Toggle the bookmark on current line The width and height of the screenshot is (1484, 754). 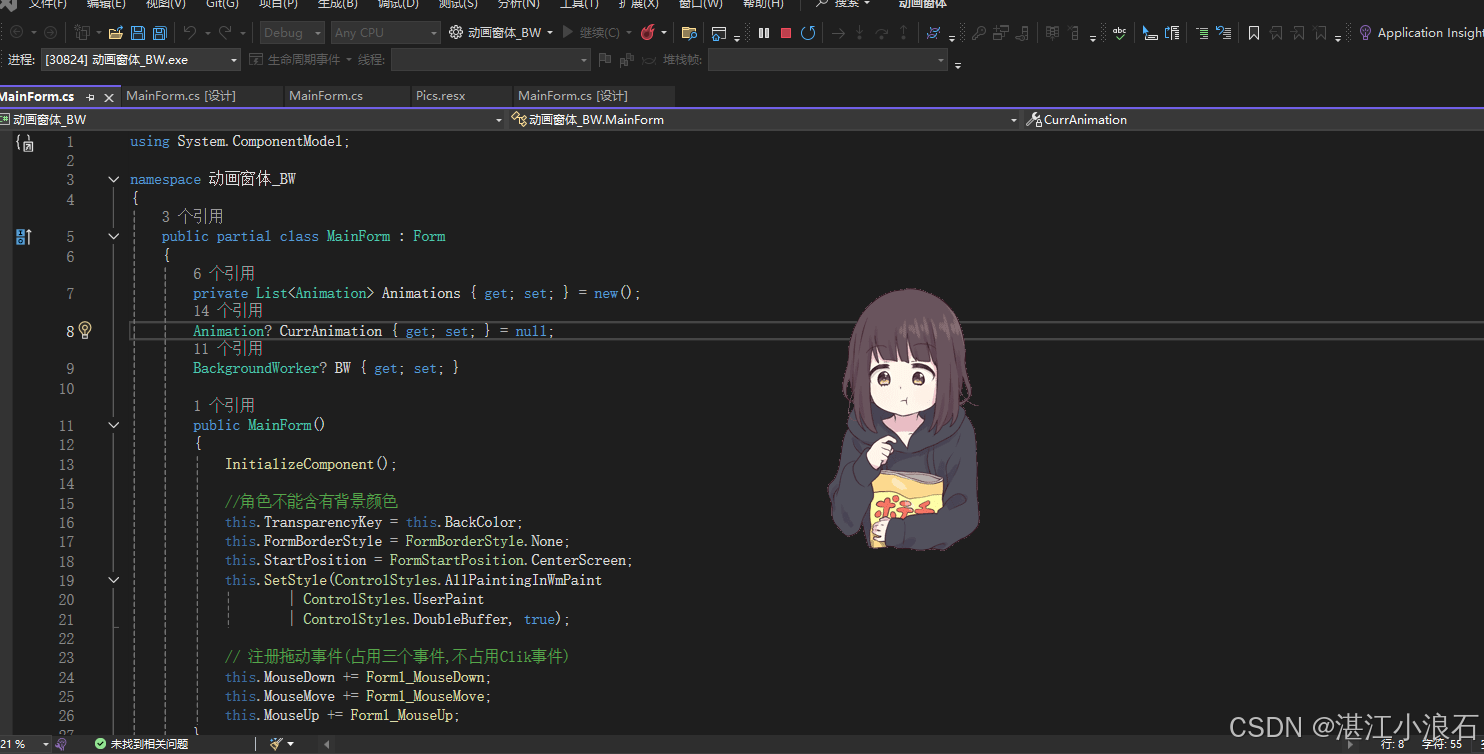[1254, 33]
